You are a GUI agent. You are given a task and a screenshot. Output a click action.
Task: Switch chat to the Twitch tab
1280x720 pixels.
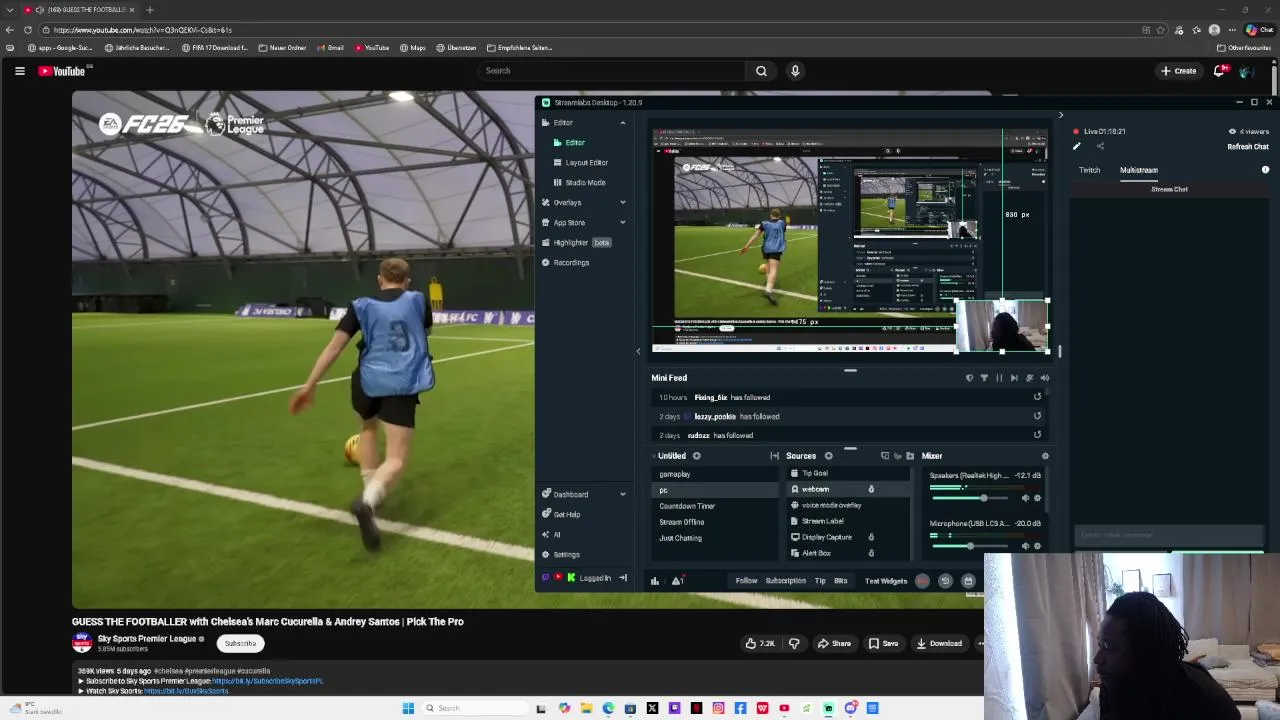coord(1089,170)
